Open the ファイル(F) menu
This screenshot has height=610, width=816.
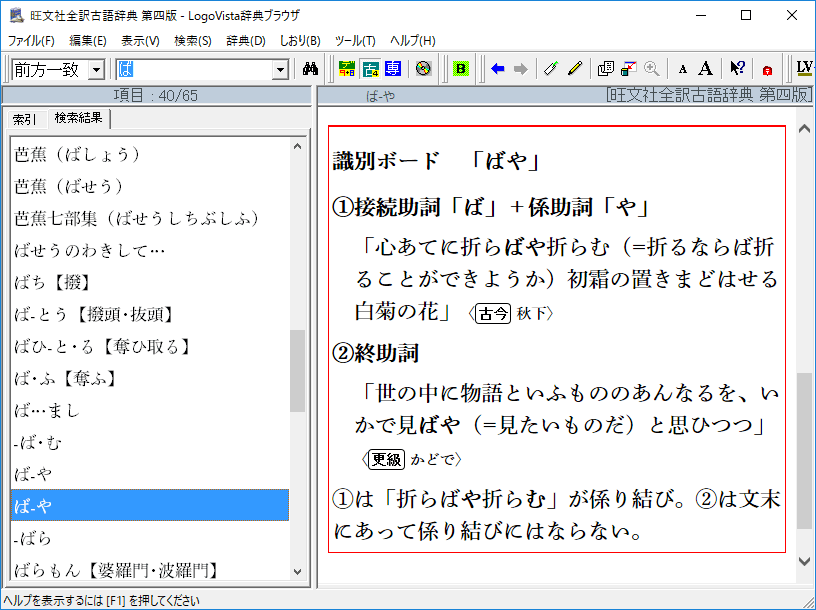click(x=31, y=41)
